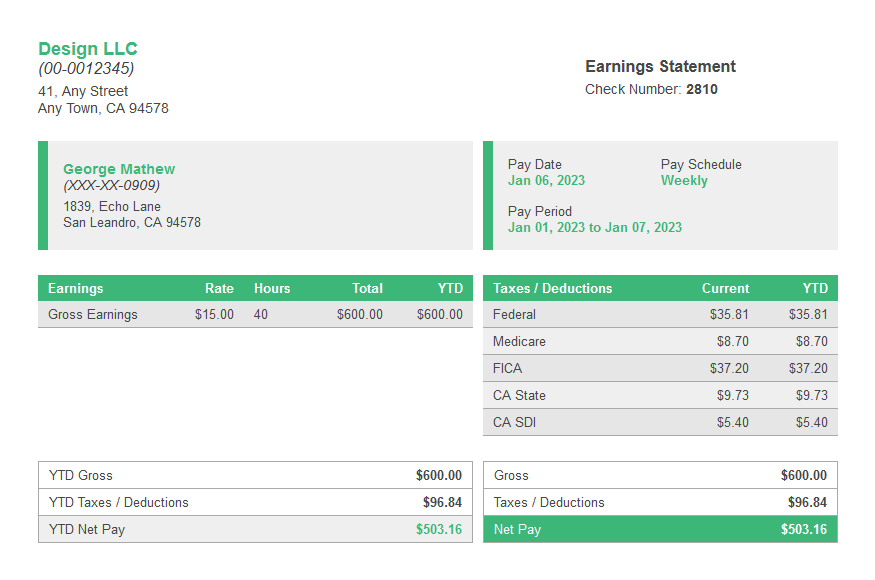
Task: Click the check number 2810
Action: click(x=701, y=89)
